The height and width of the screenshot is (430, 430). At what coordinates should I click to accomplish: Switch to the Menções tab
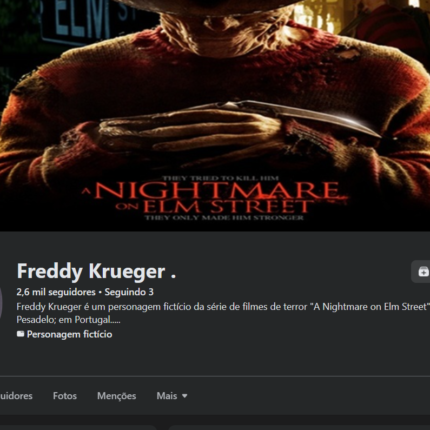pos(117,396)
